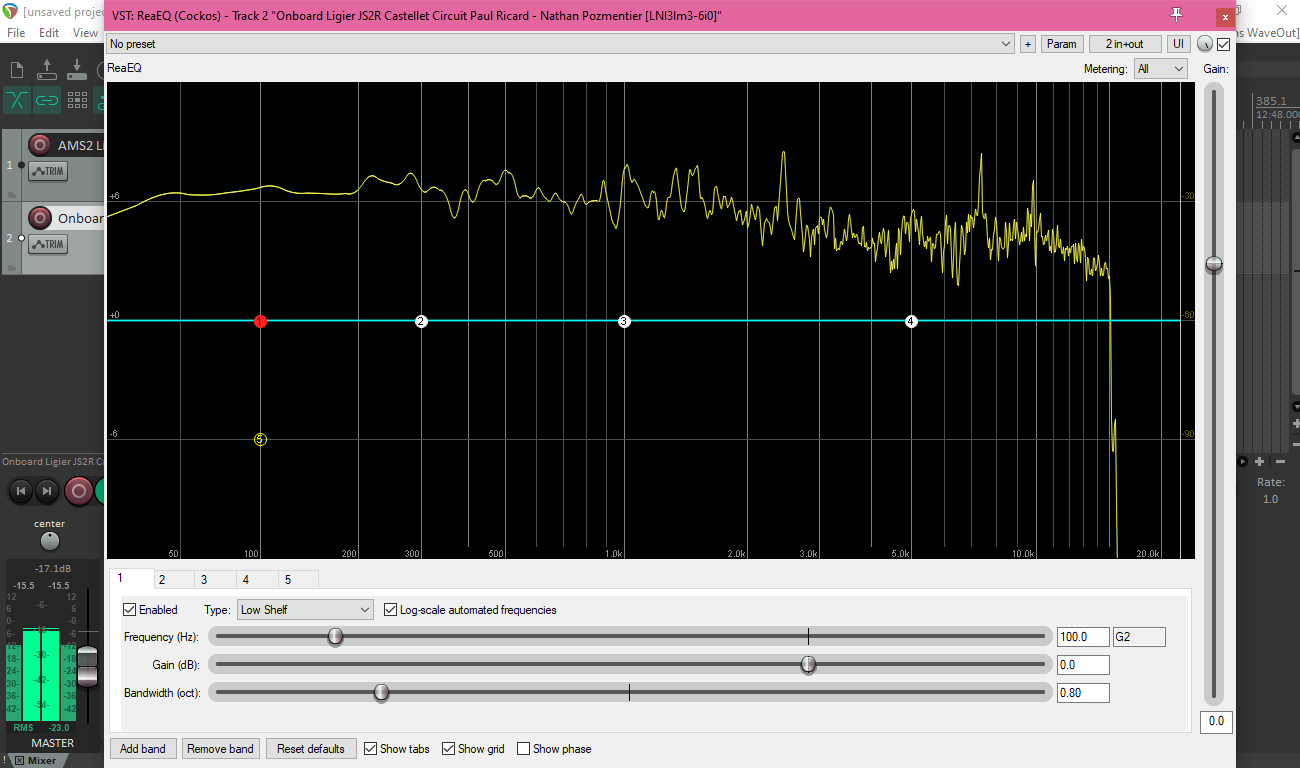Open the band Type Low Shelf dropdown

click(305, 610)
